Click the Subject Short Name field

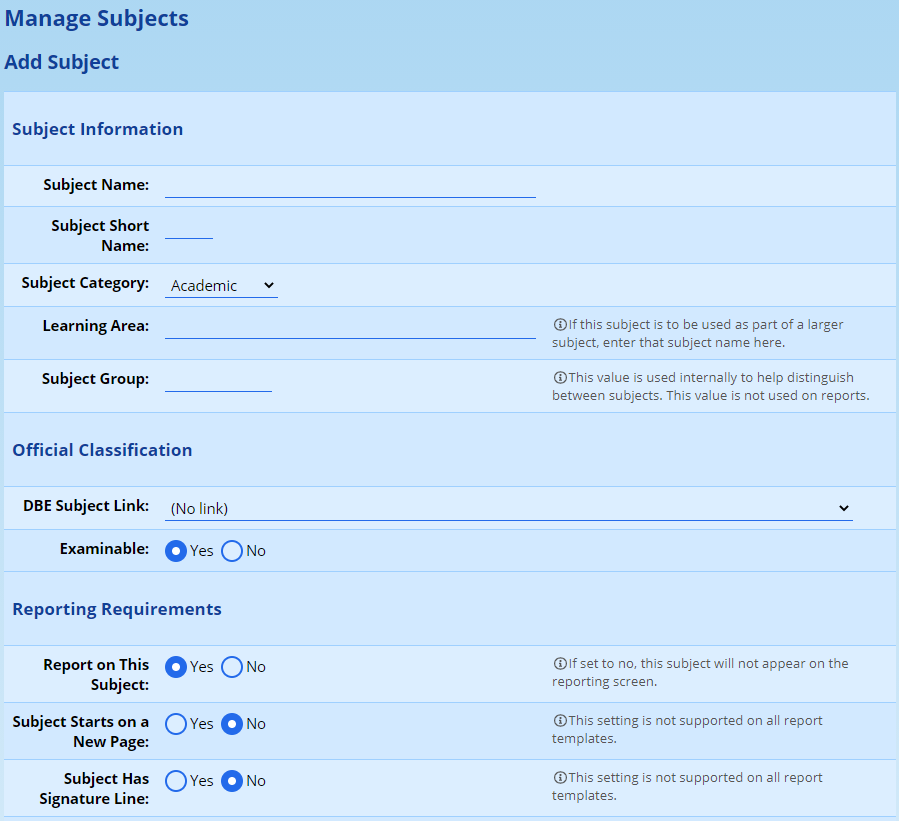189,228
